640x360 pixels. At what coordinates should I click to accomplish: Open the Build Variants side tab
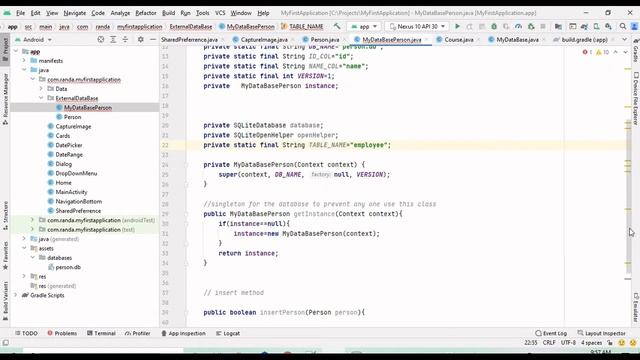[x=5, y=300]
